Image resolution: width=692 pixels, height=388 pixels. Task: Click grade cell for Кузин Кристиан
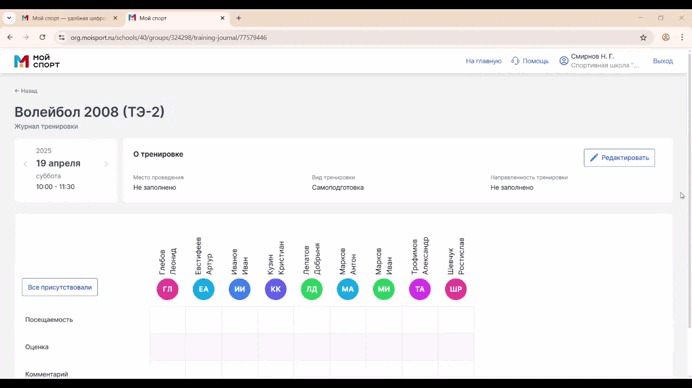pos(275,347)
